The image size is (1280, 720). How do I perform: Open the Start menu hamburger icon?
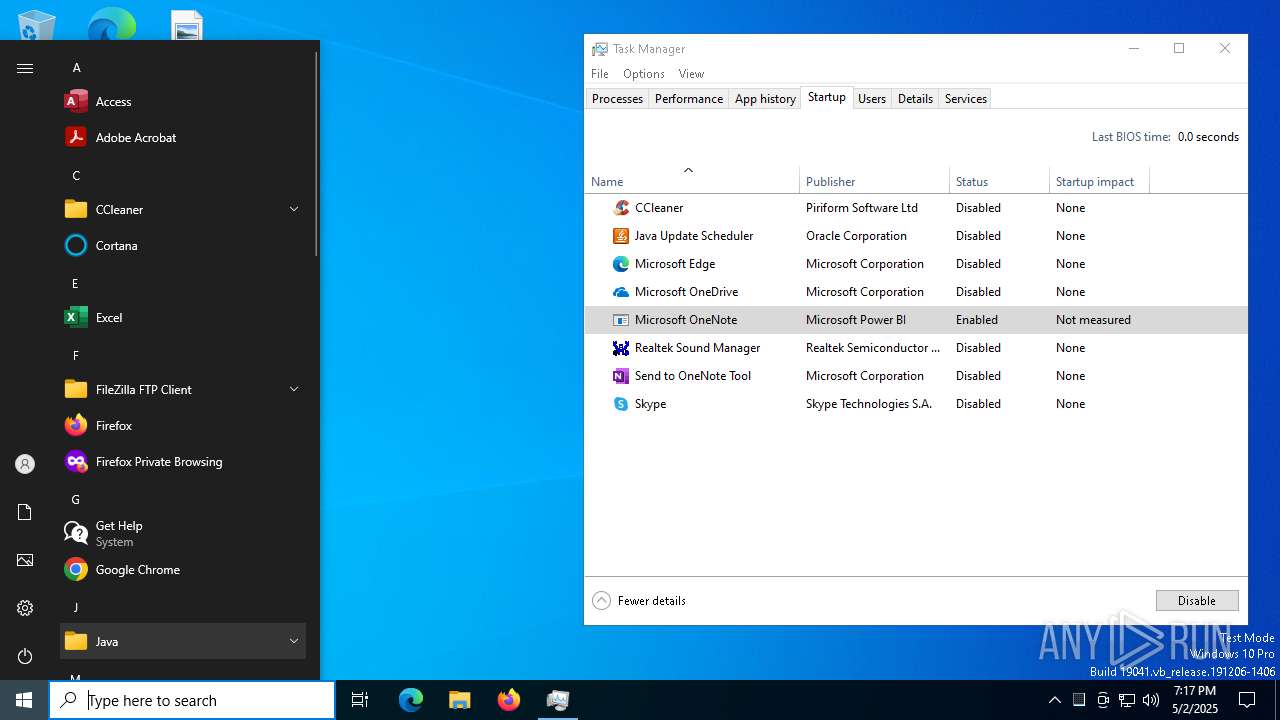pos(25,68)
